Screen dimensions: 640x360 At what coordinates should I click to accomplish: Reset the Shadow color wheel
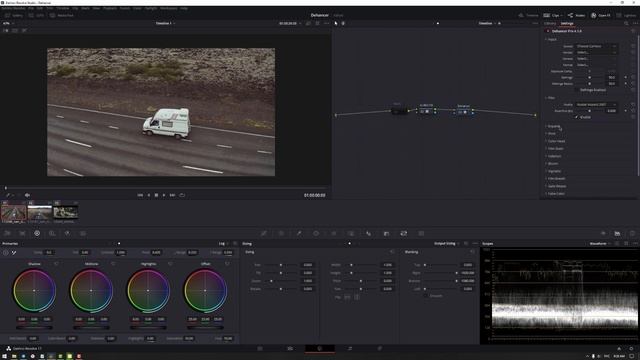(56, 264)
